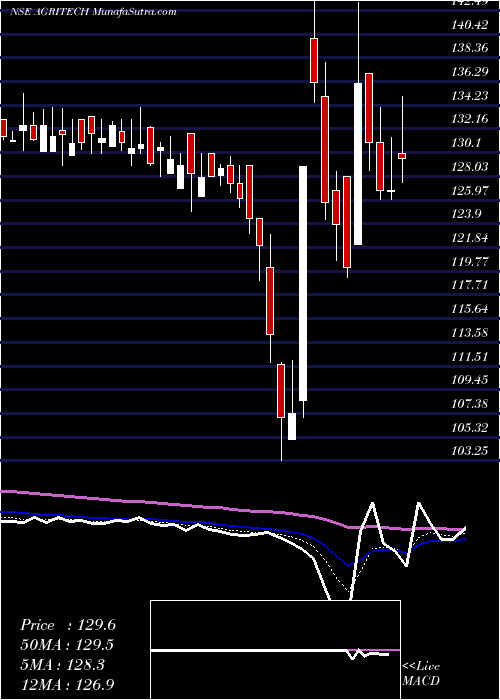
Task: Click the 117.71 price axis label
Action: [x=470, y=285]
